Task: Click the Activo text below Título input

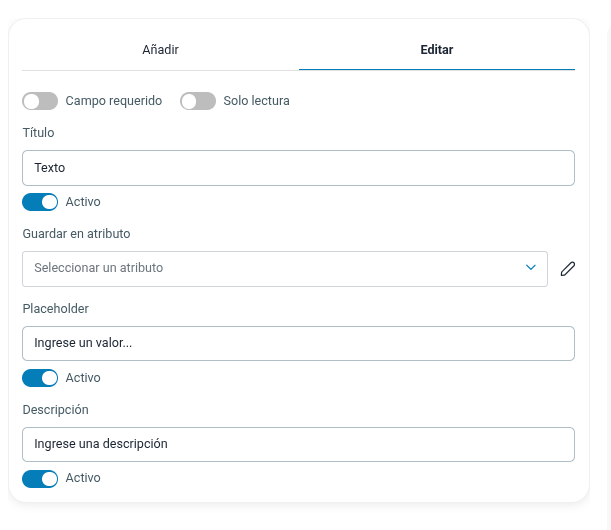Action: [83, 202]
